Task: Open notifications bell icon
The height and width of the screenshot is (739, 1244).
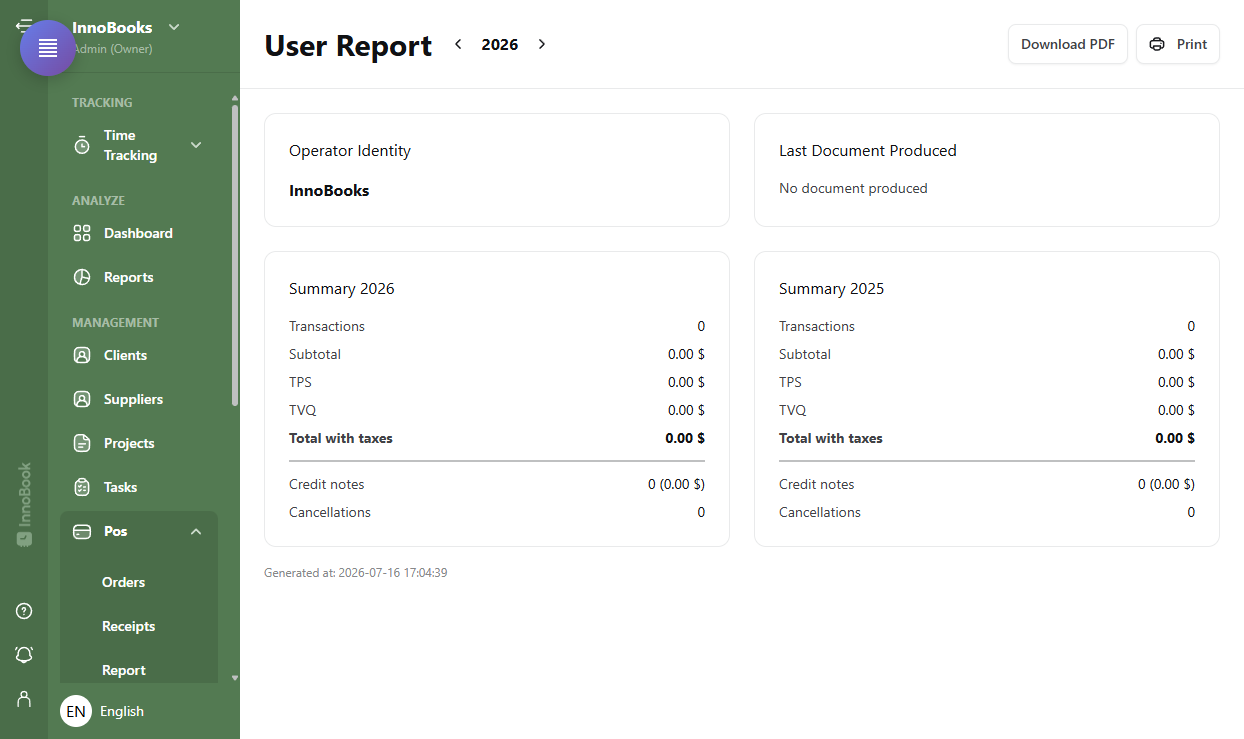Action: (24, 655)
